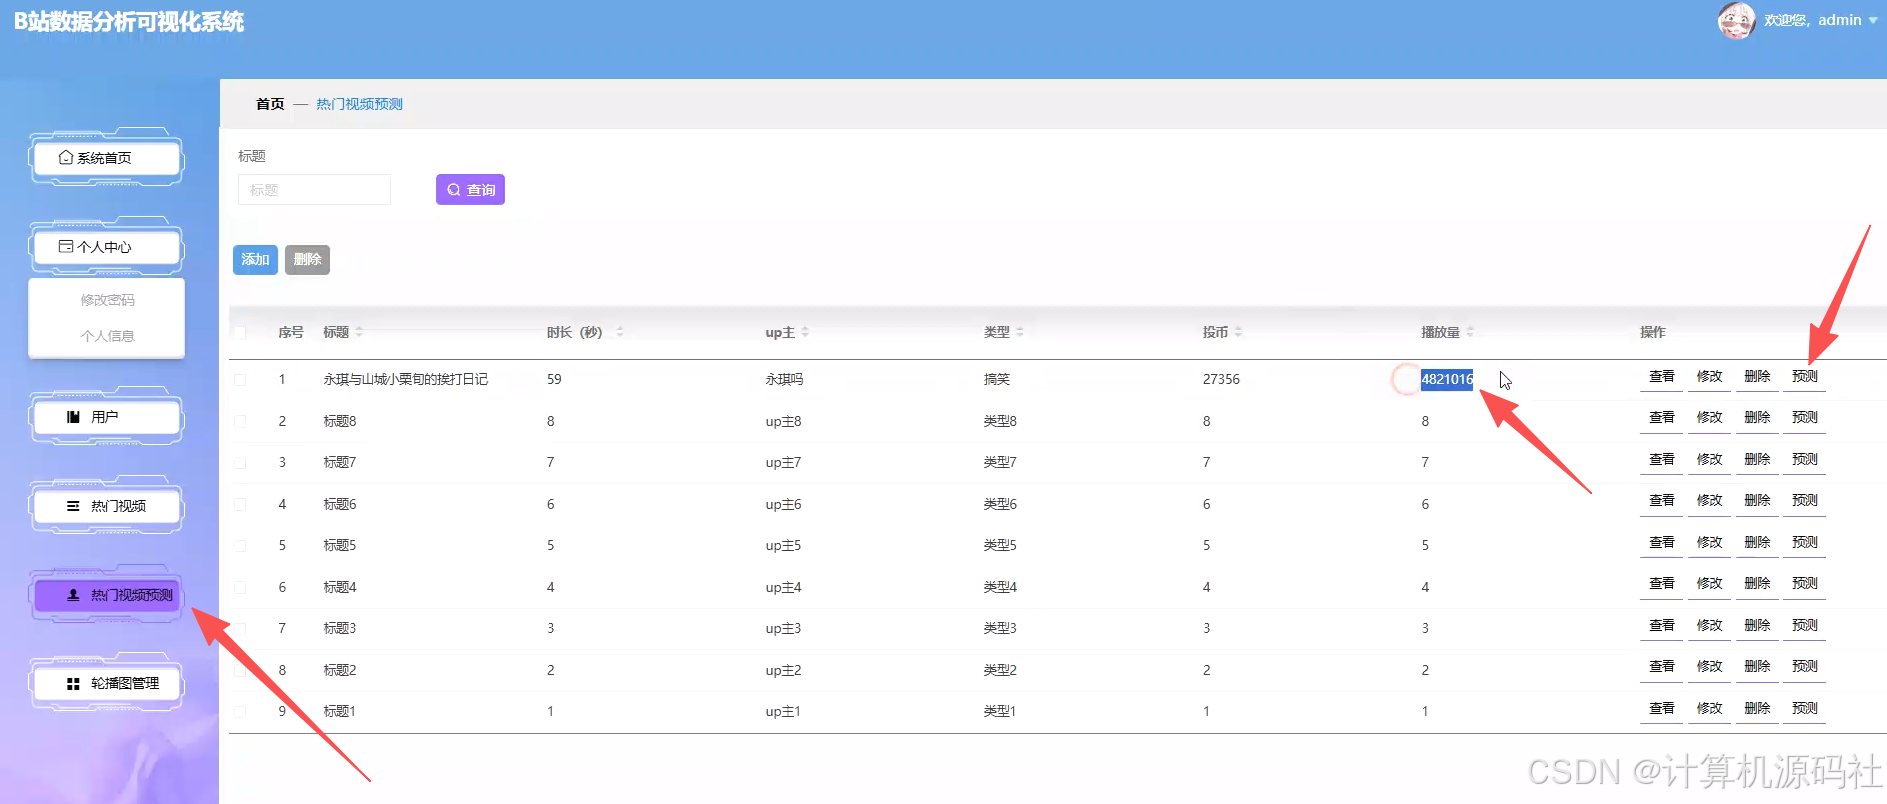Sort by 播放量 column arrows
The width and height of the screenshot is (1887, 804).
coord(1470,332)
